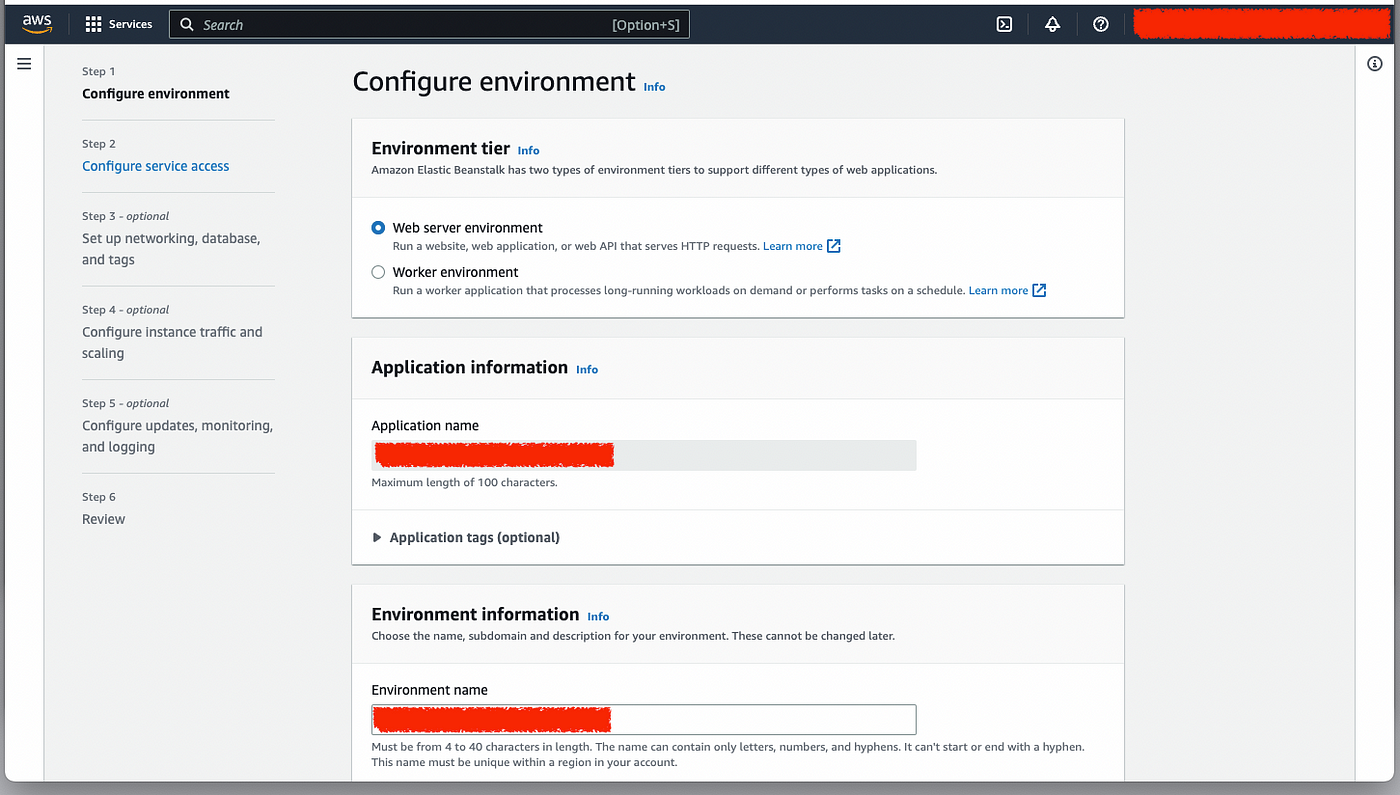
Task: Click Learn more for Web server environment
Action: pyautogui.click(x=793, y=246)
